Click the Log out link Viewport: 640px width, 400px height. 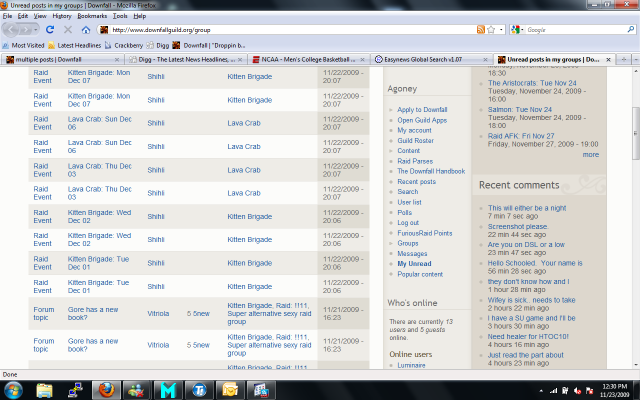(408, 222)
